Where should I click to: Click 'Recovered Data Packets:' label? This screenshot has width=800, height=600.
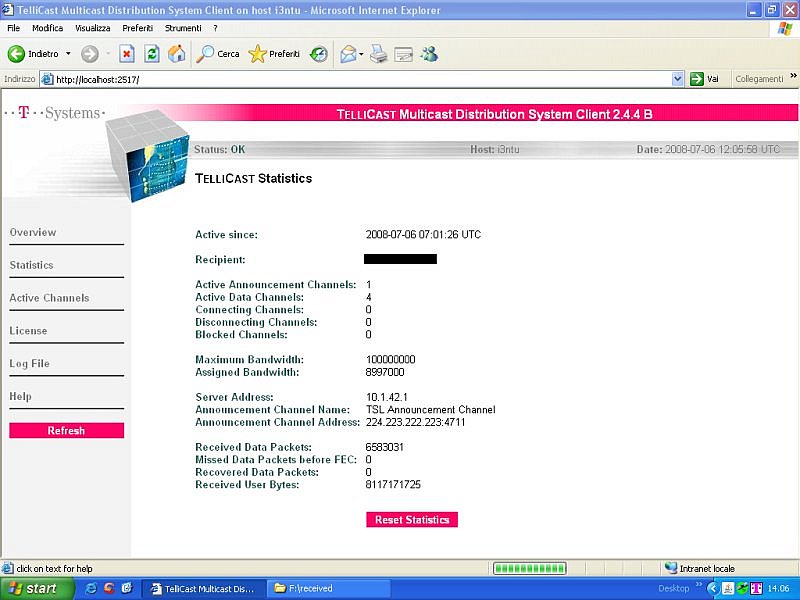[257, 472]
